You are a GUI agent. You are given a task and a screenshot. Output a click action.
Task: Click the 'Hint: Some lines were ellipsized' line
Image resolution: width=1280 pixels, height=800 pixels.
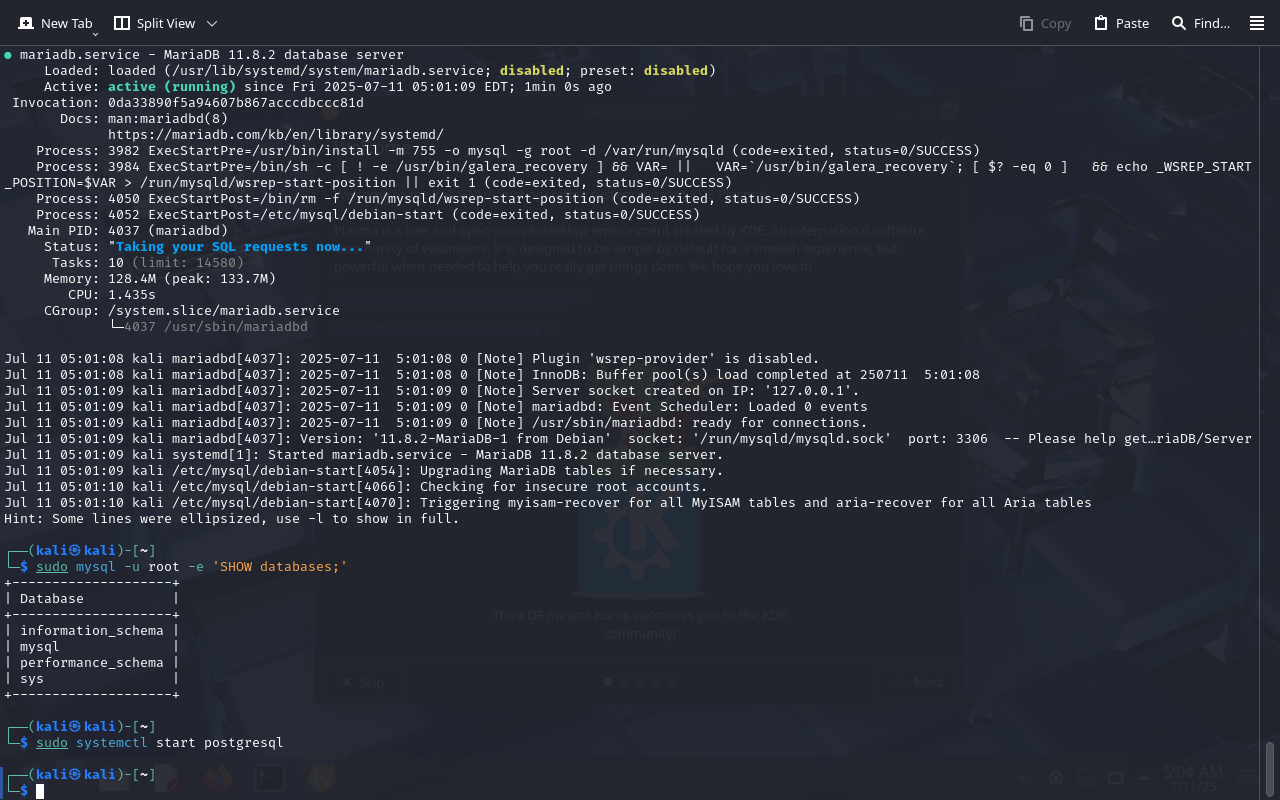232,519
